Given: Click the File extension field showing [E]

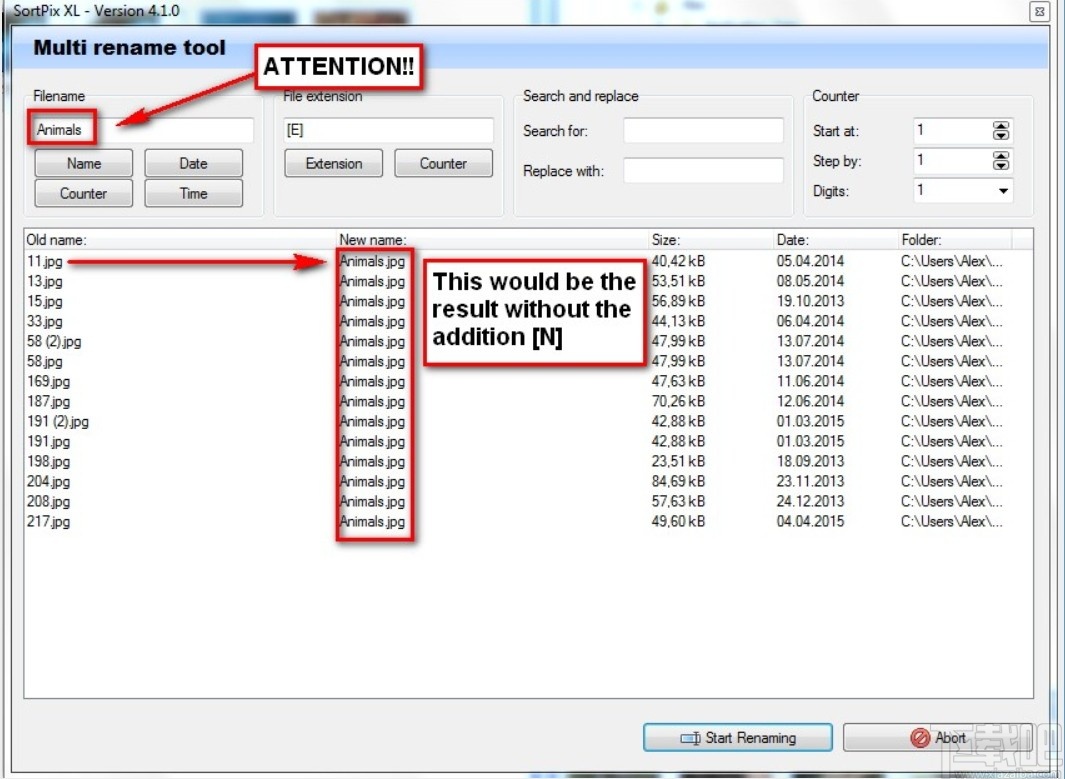Looking at the screenshot, I should 389,130.
